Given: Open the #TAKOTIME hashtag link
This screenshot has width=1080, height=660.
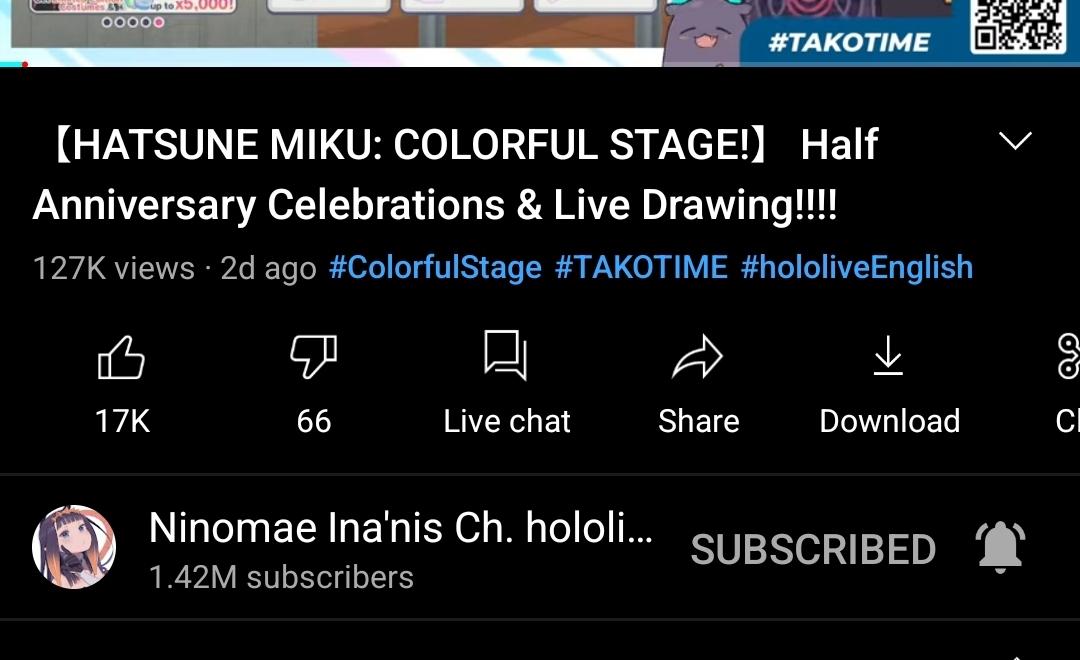Looking at the screenshot, I should coord(641,267).
